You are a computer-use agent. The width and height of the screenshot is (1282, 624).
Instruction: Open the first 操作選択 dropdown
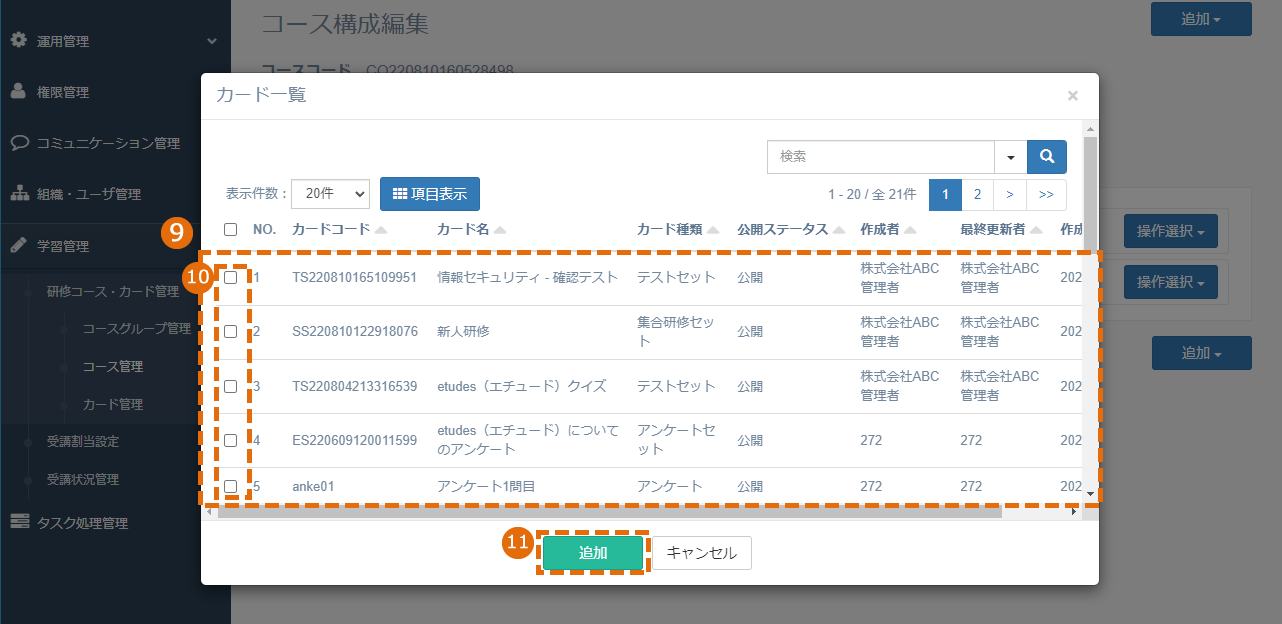tap(1170, 231)
